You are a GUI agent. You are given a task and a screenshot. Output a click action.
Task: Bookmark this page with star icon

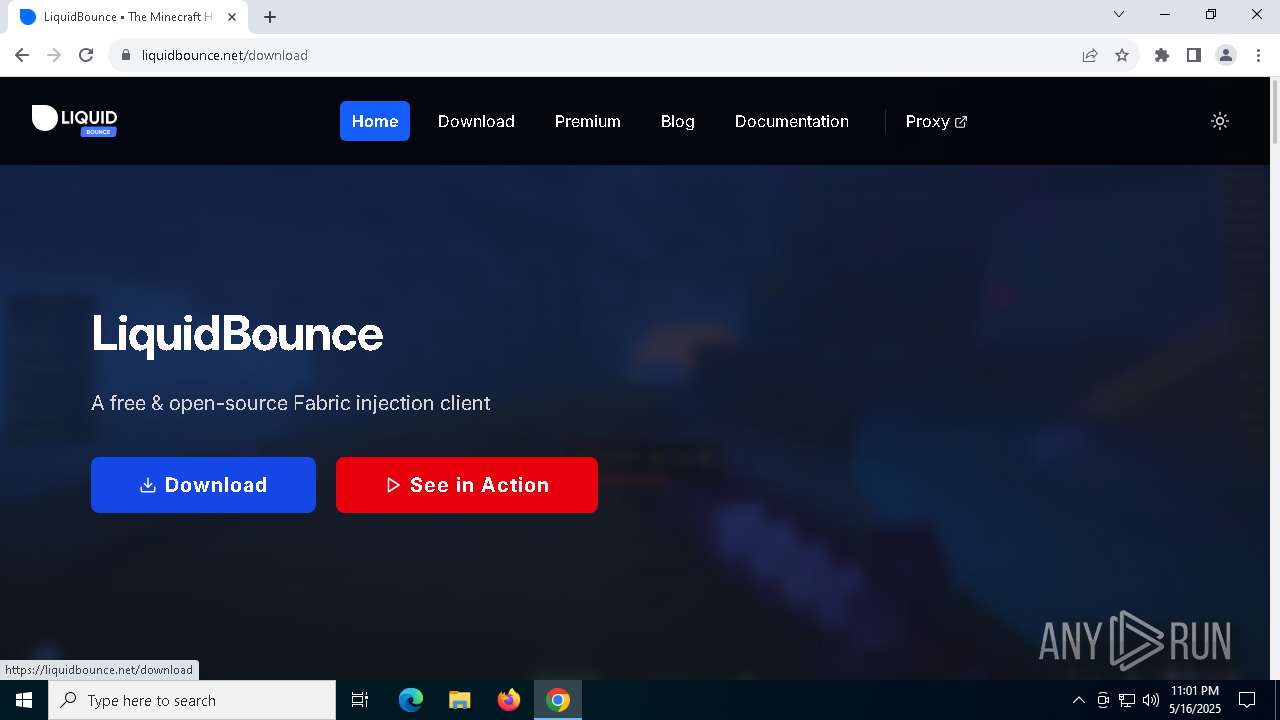(x=1122, y=55)
